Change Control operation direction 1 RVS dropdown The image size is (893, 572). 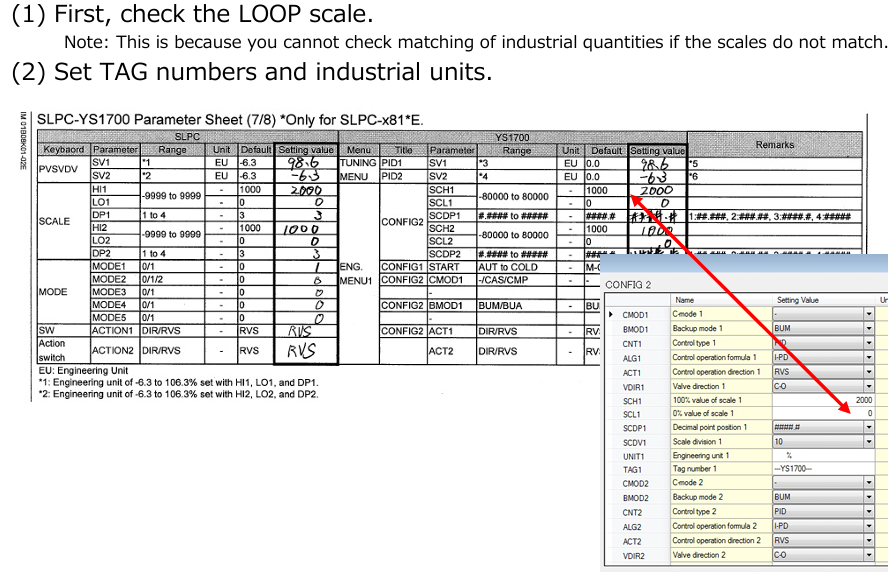pyautogui.click(x=868, y=371)
